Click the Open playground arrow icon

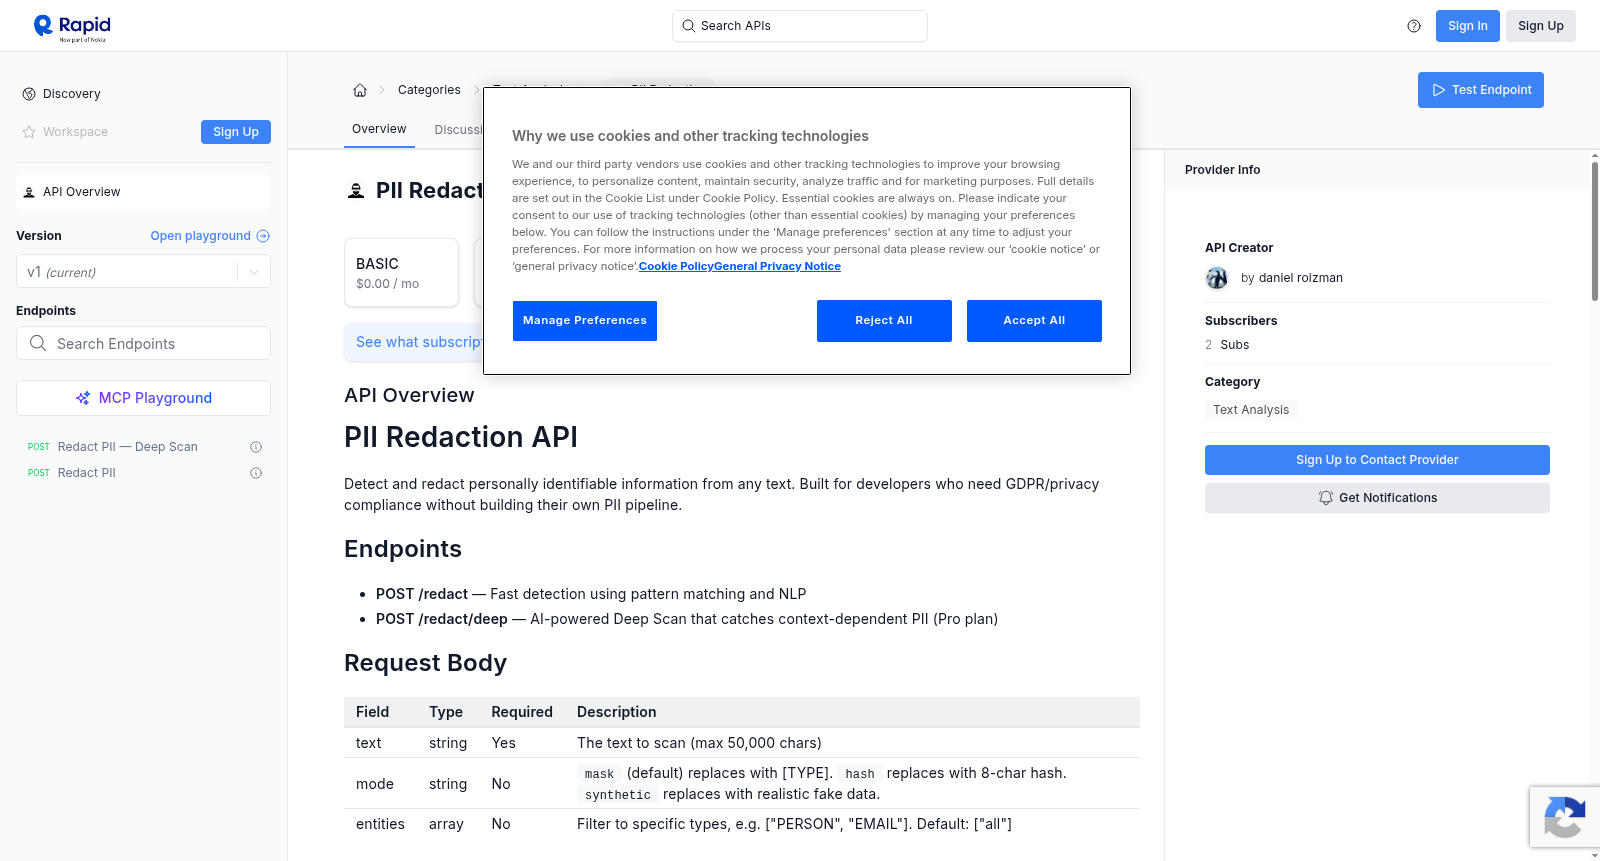(x=263, y=236)
